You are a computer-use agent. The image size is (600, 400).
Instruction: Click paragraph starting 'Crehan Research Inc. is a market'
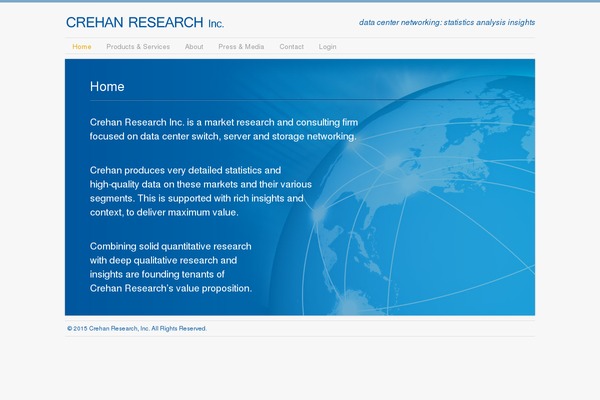pyautogui.click(x=224, y=129)
